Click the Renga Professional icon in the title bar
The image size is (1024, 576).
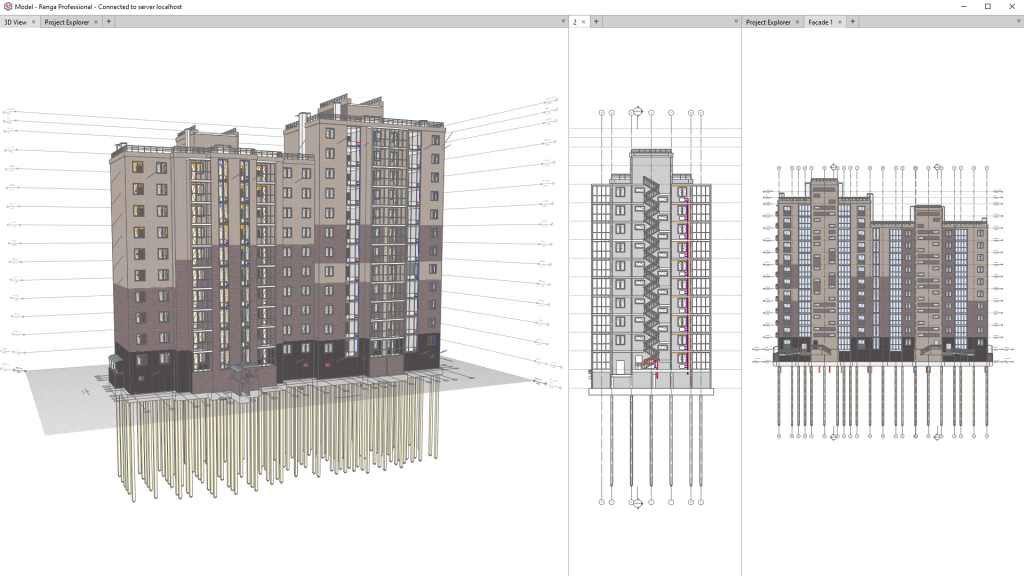point(7,6)
